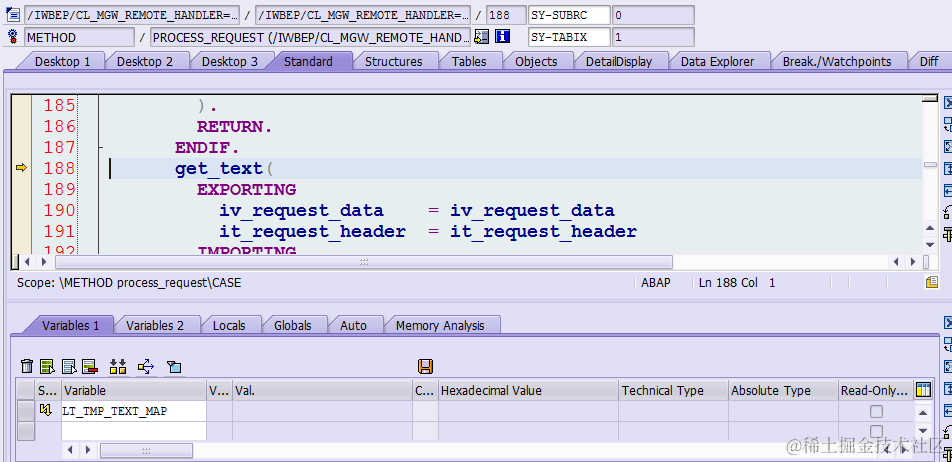Screen dimensions: 952x462
Task: Click the editor vertical scroll up arrow
Action: [930, 229]
